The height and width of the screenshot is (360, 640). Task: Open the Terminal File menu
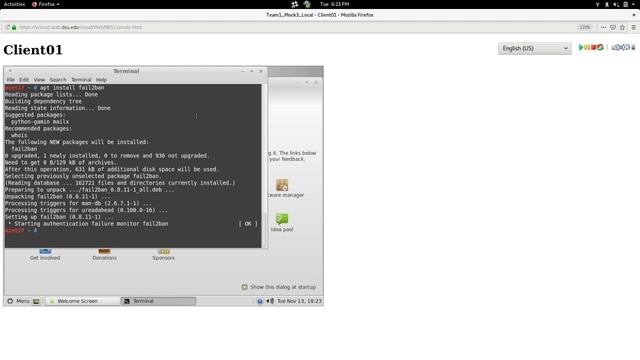point(11,80)
